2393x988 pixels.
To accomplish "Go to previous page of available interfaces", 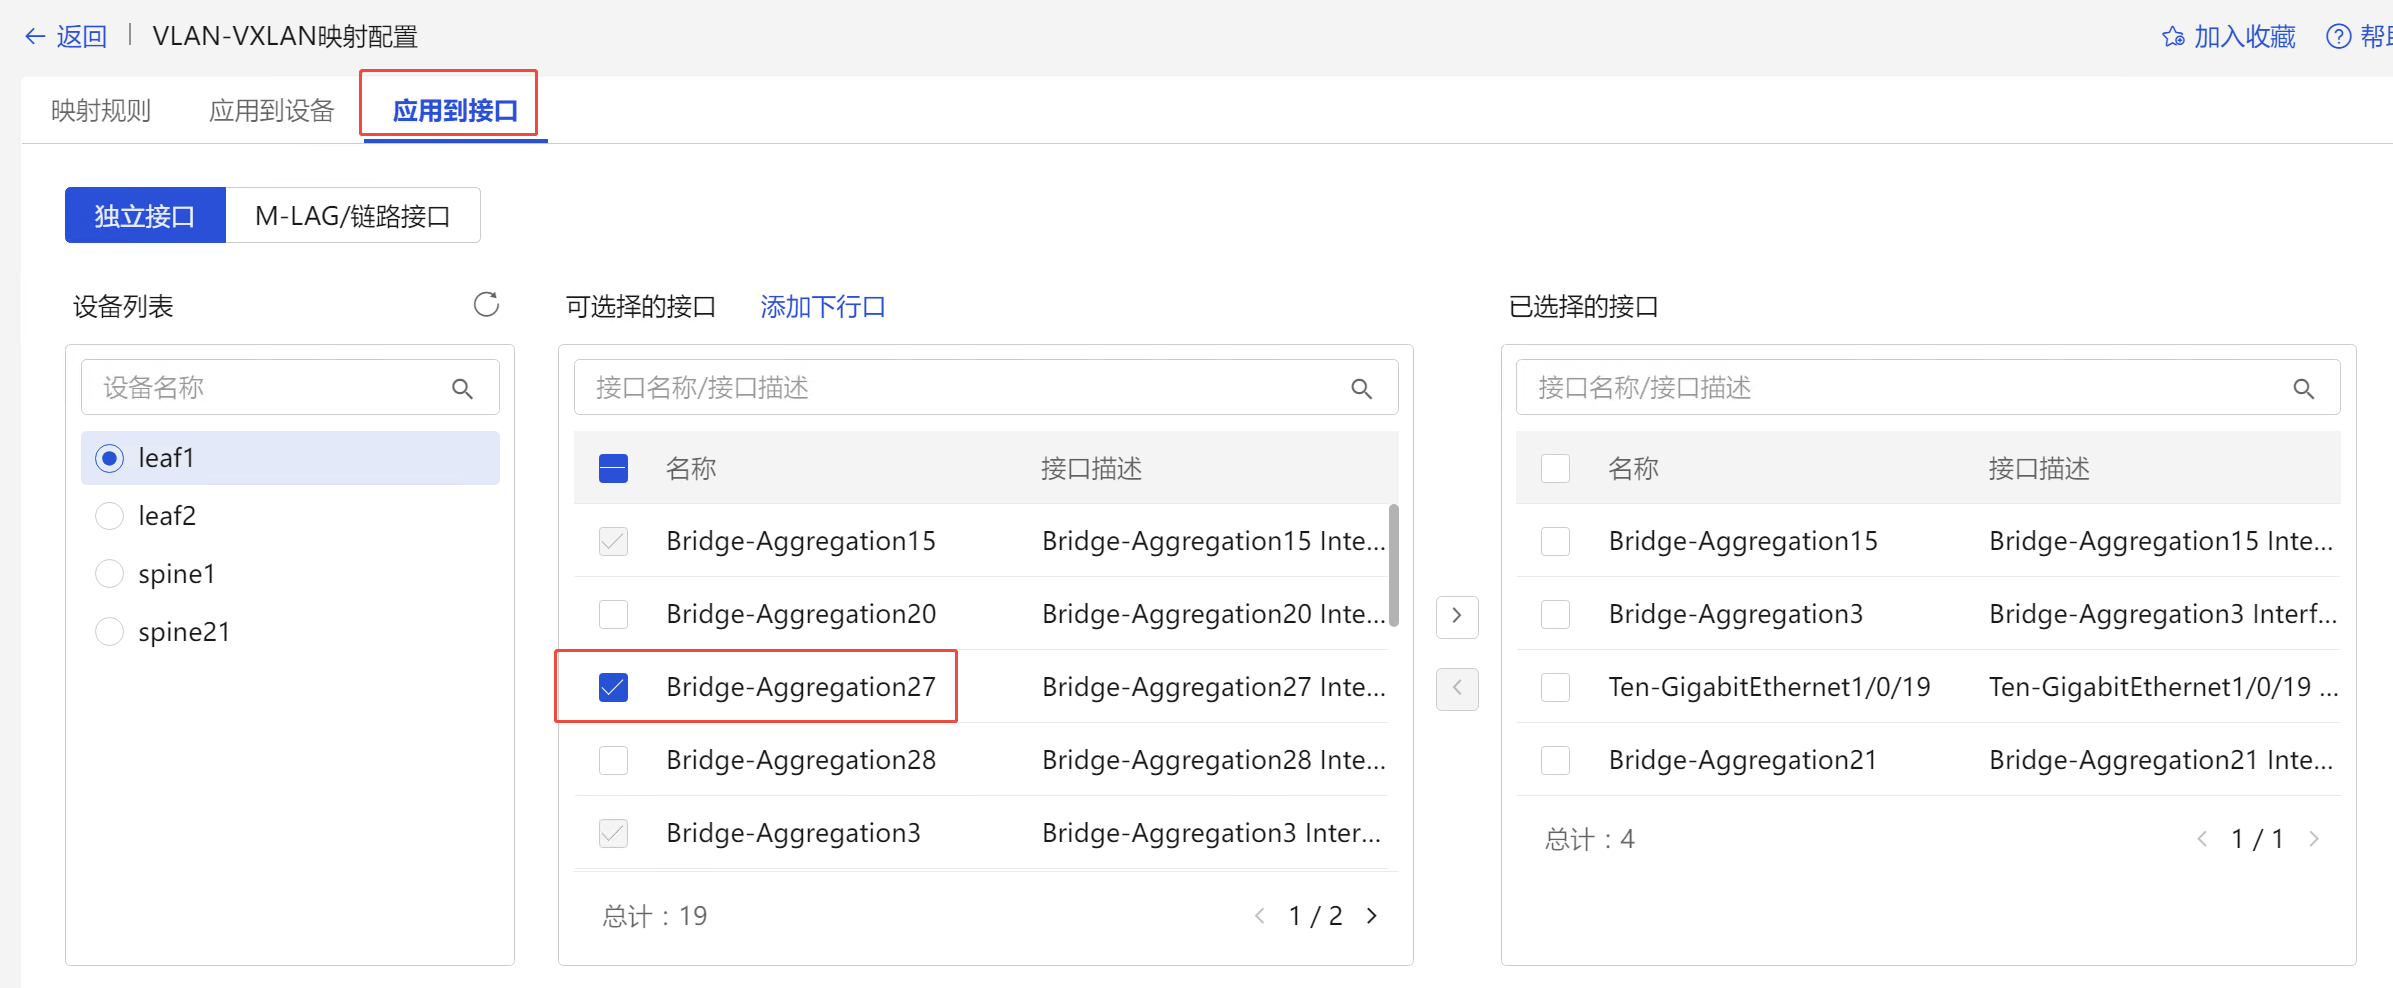I will pyautogui.click(x=1260, y=916).
